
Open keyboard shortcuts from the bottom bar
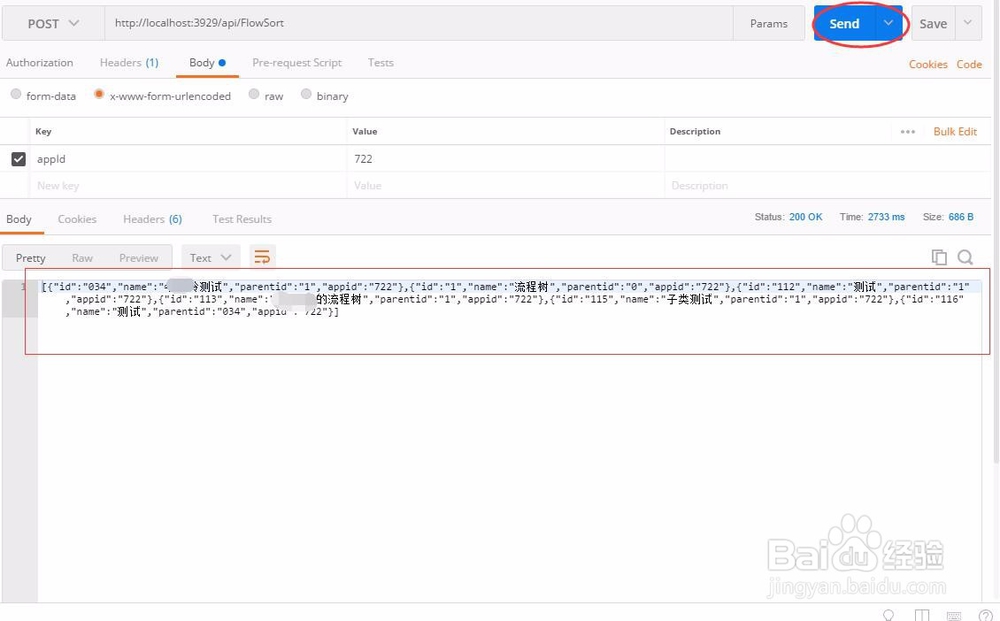coord(954,614)
